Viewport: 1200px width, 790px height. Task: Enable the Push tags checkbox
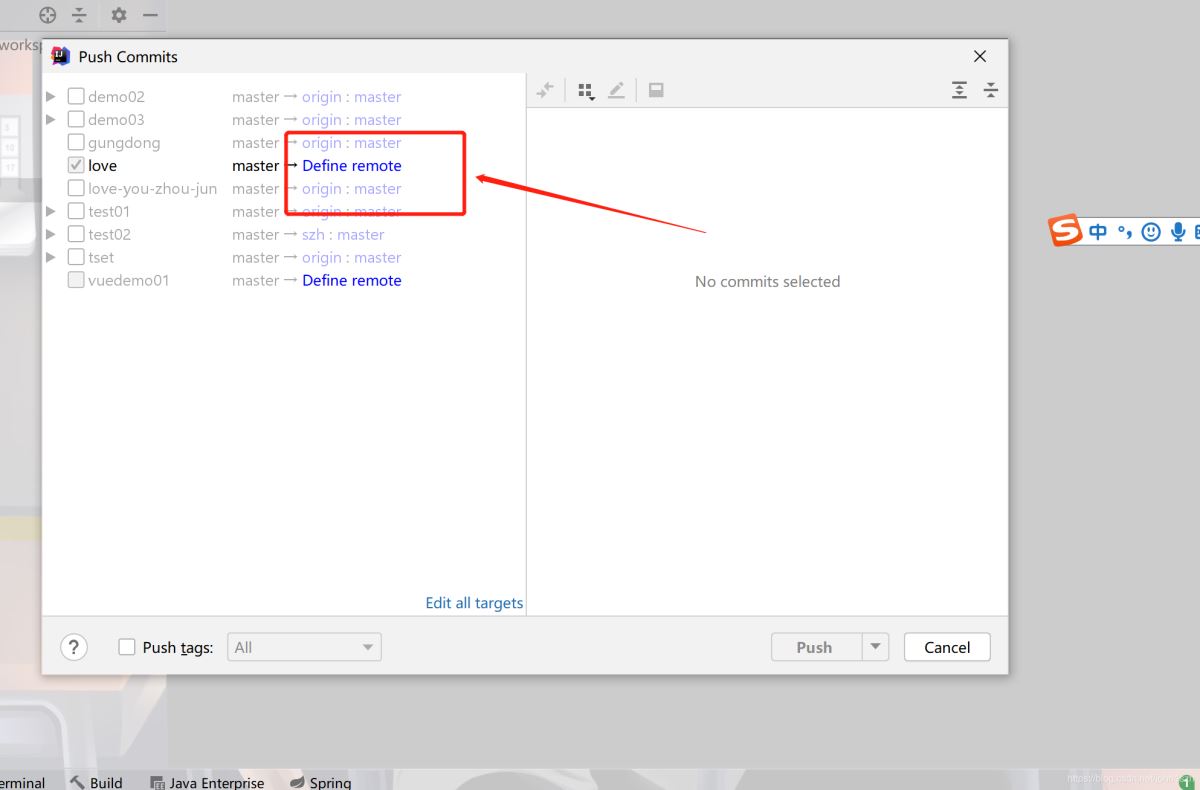(x=127, y=647)
